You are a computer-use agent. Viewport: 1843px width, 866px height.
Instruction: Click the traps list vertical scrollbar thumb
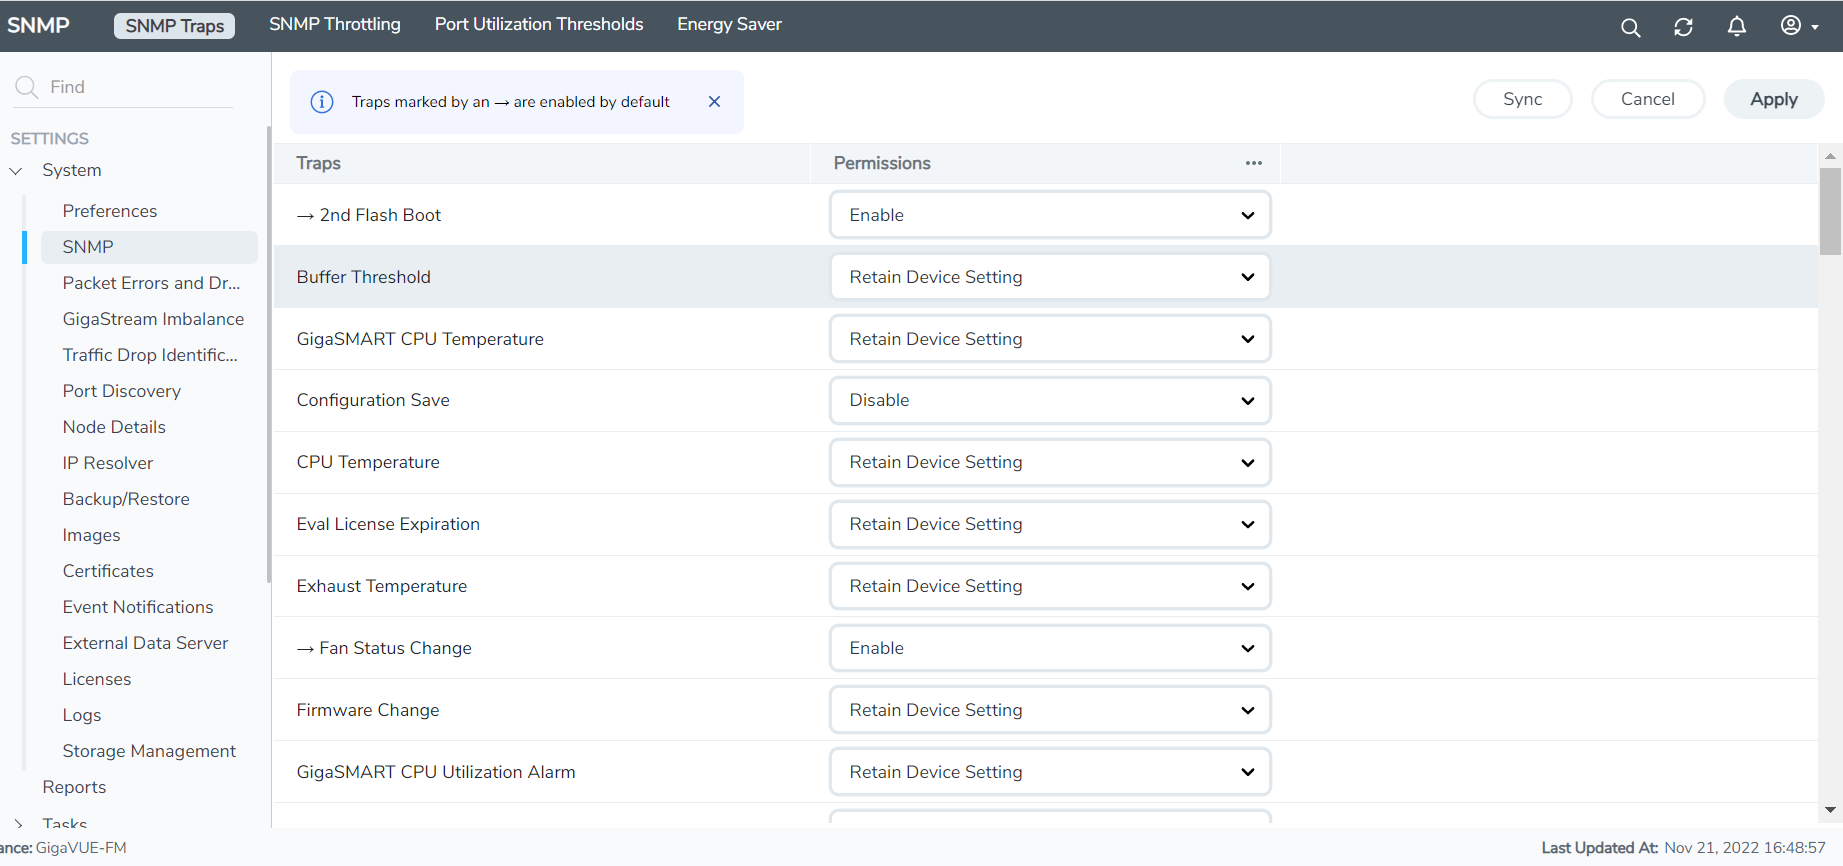click(1829, 210)
